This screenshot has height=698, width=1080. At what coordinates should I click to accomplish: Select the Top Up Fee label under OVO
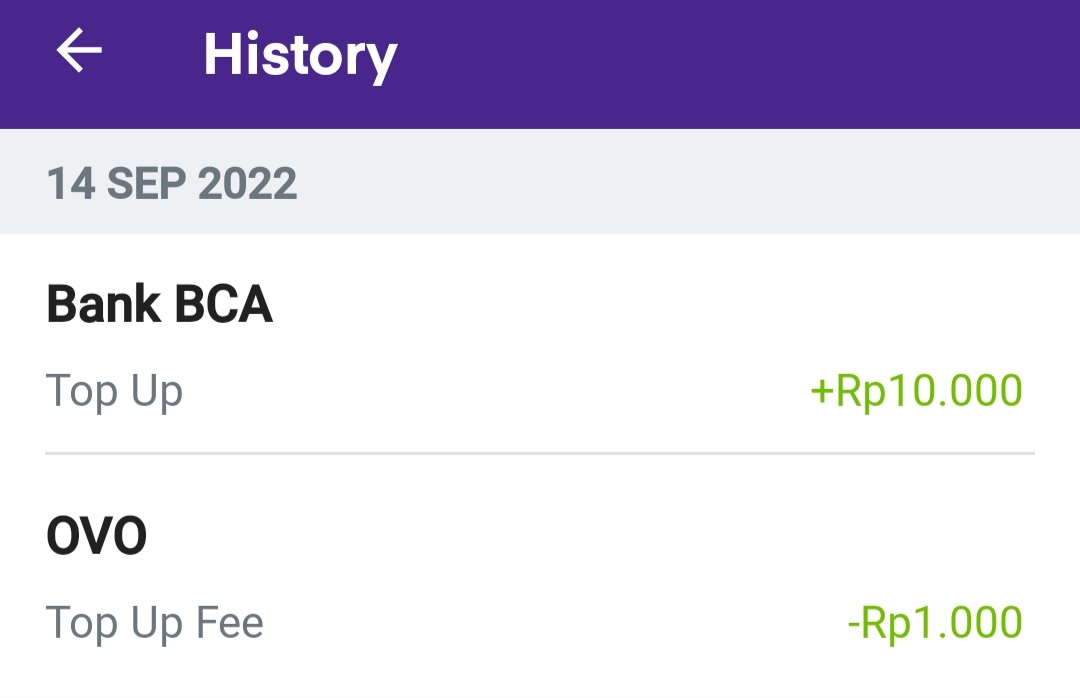tap(154, 622)
